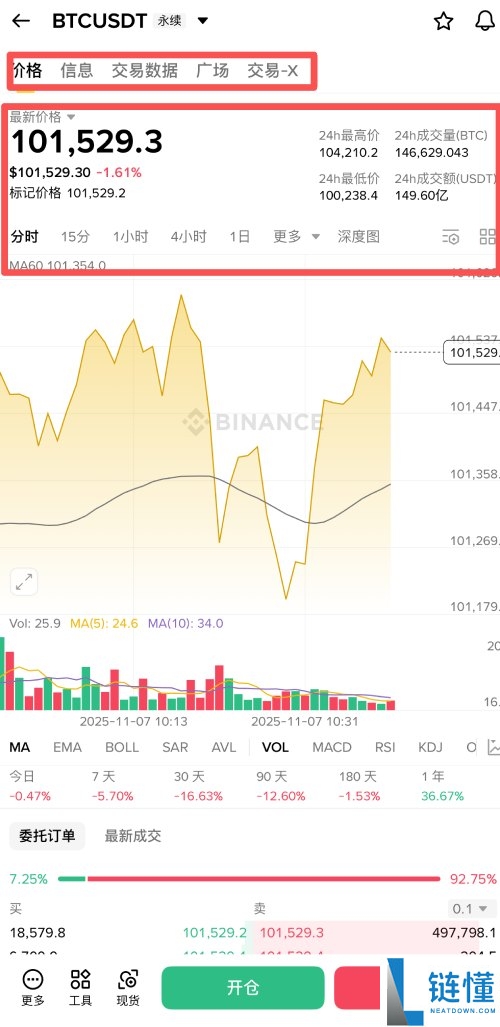Open chart settings icon beside depth chart

coord(451,237)
